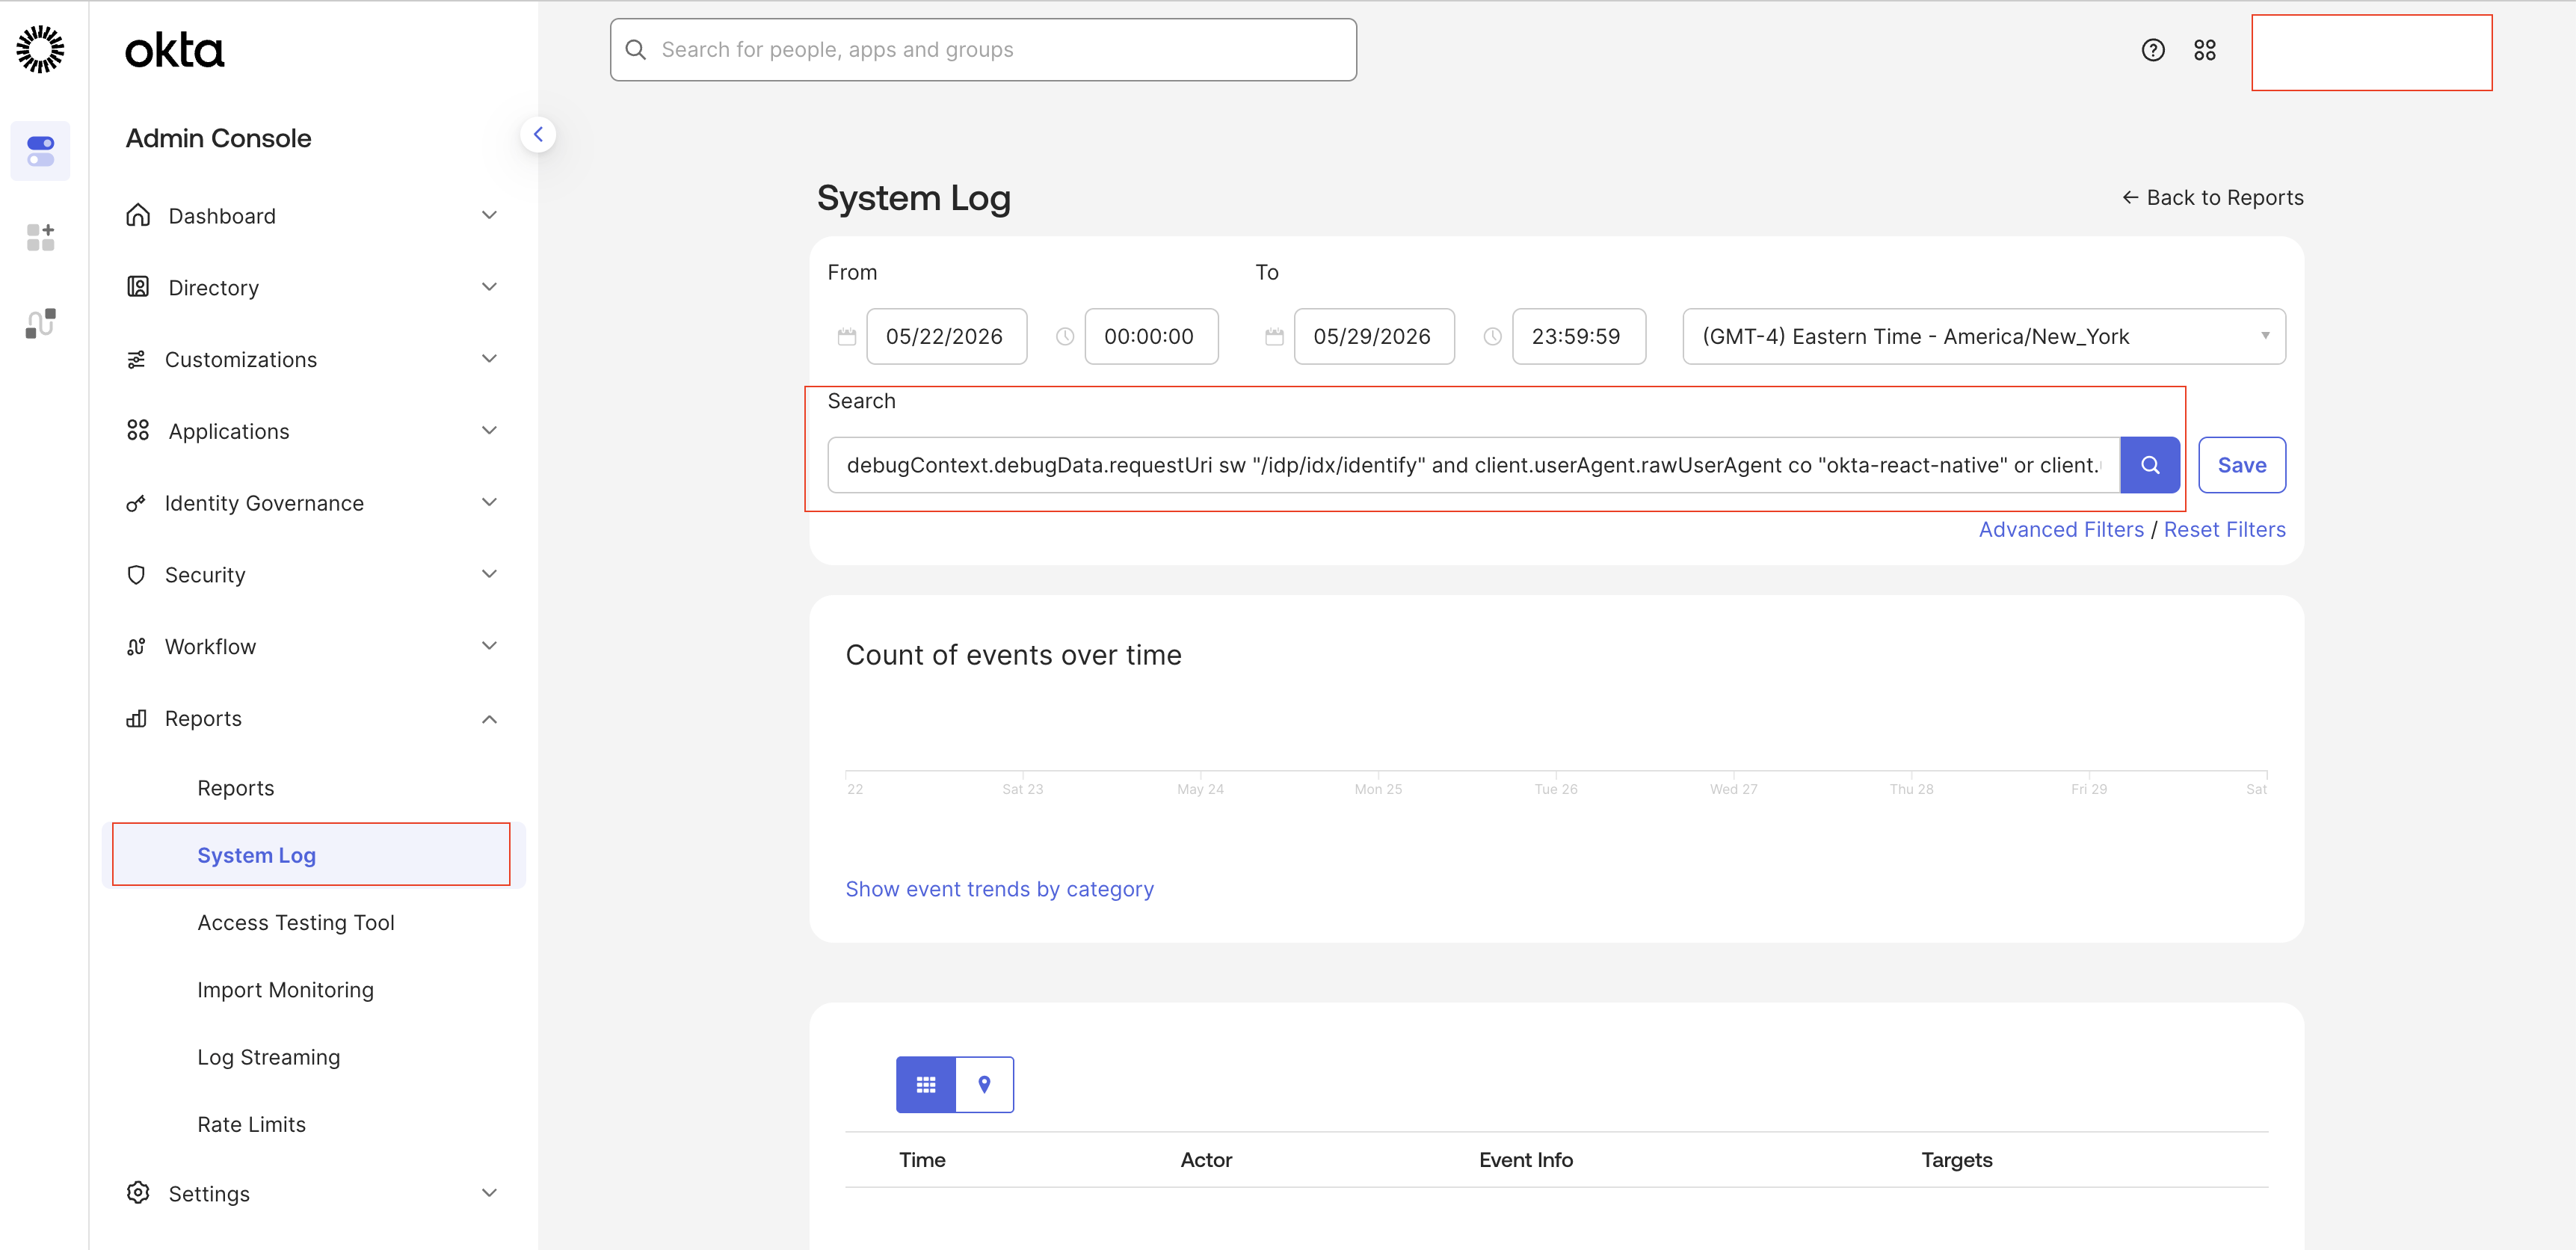Select the Admin Console toggle icon in rail

click(40, 151)
